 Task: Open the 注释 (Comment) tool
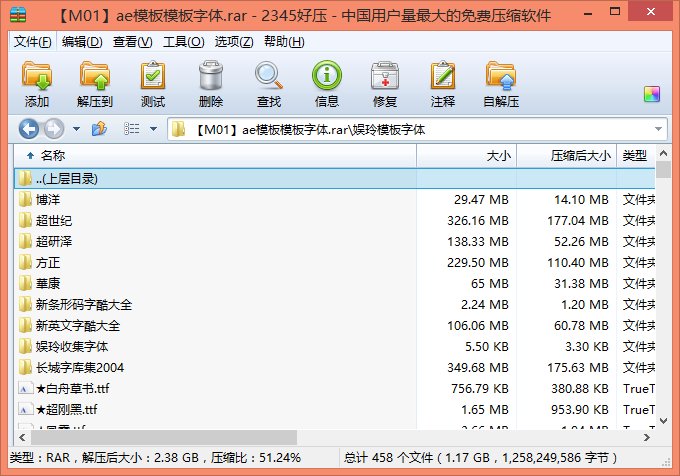click(x=443, y=84)
